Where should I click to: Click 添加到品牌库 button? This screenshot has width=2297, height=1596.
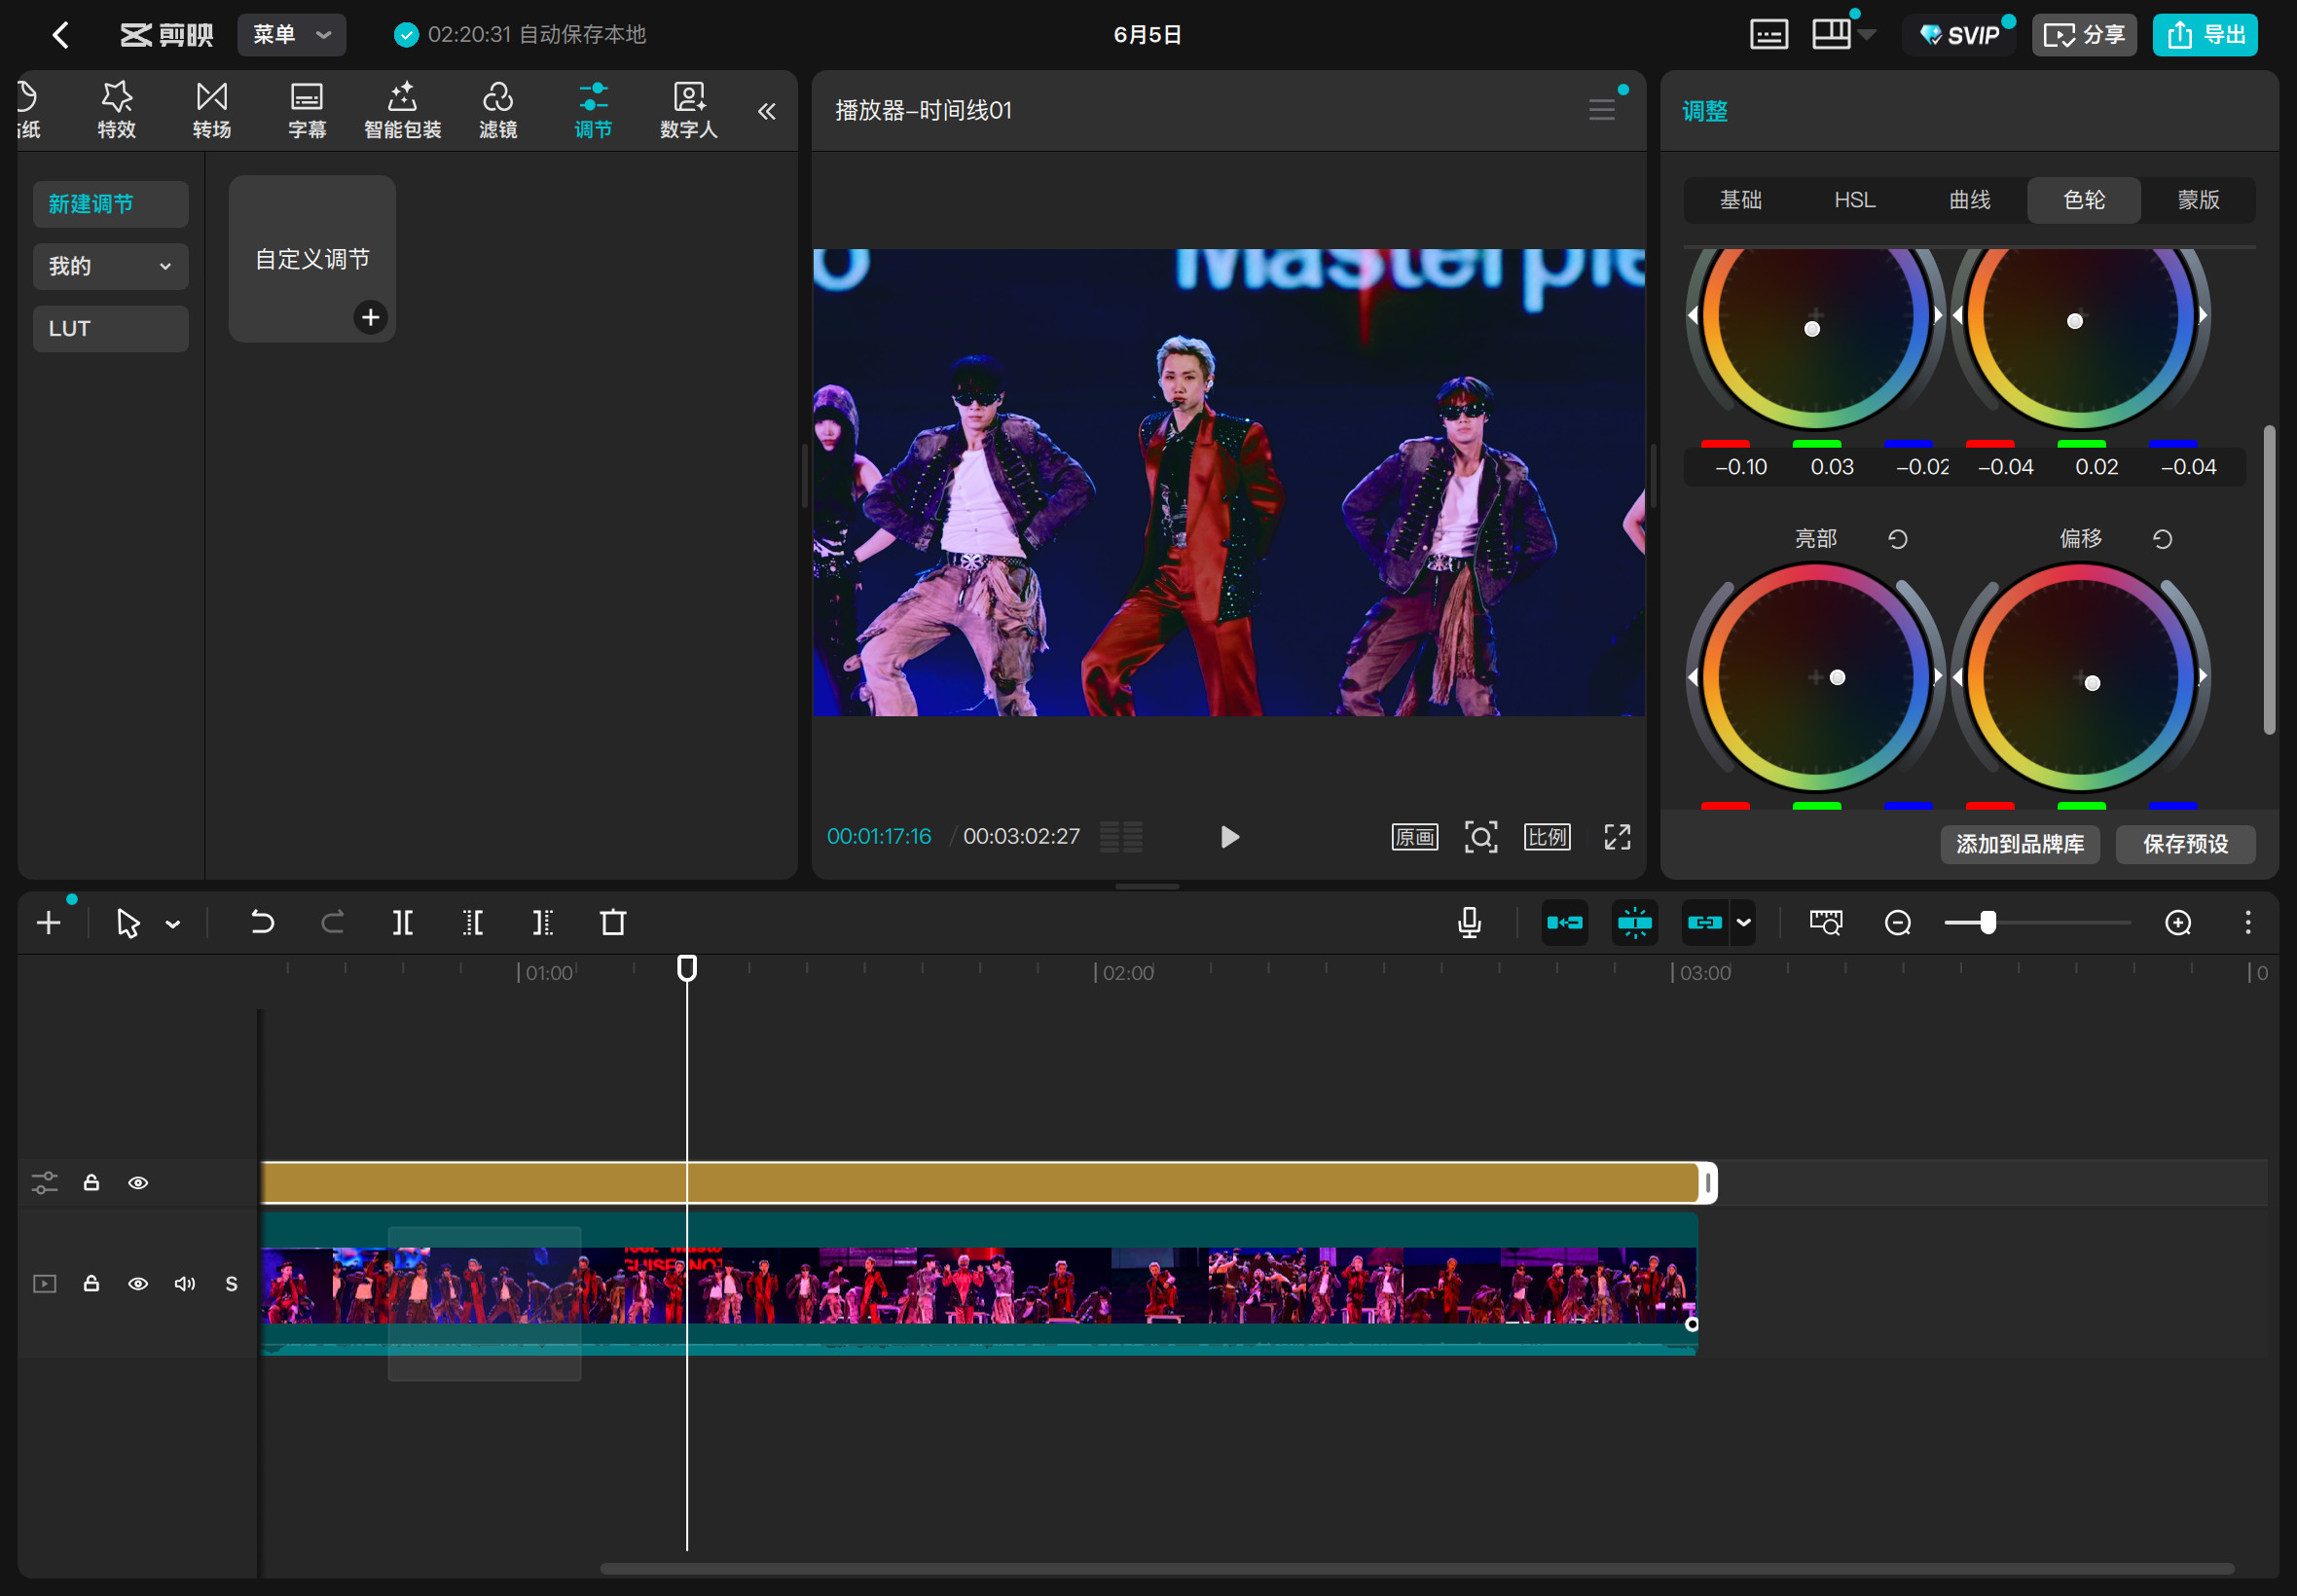point(2020,844)
